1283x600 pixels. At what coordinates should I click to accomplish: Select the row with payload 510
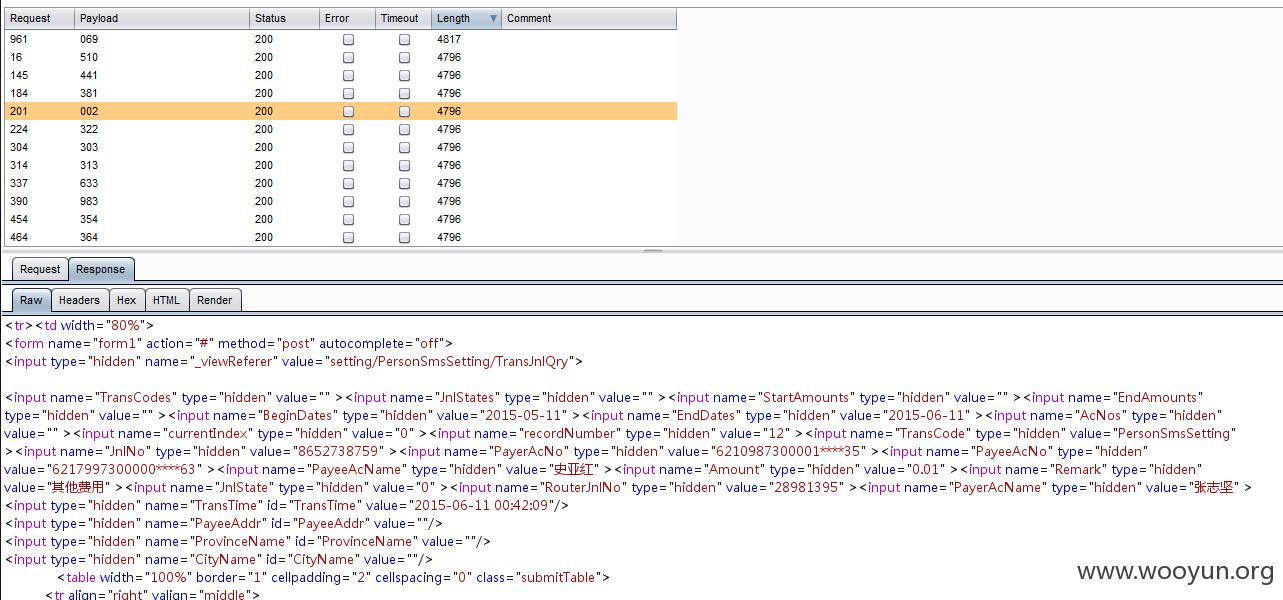pyautogui.click(x=340, y=57)
